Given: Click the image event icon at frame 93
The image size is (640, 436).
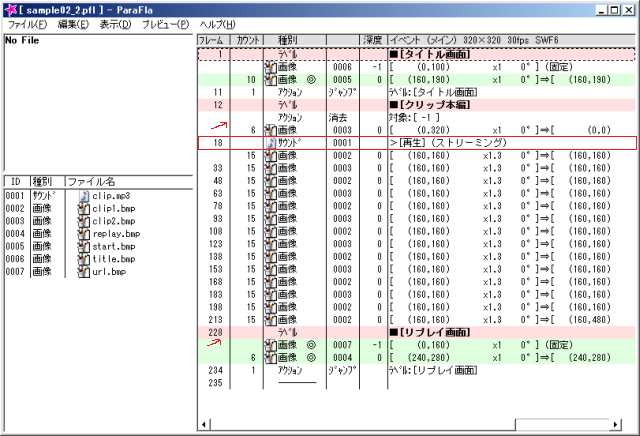Looking at the screenshot, I should pos(271,219).
